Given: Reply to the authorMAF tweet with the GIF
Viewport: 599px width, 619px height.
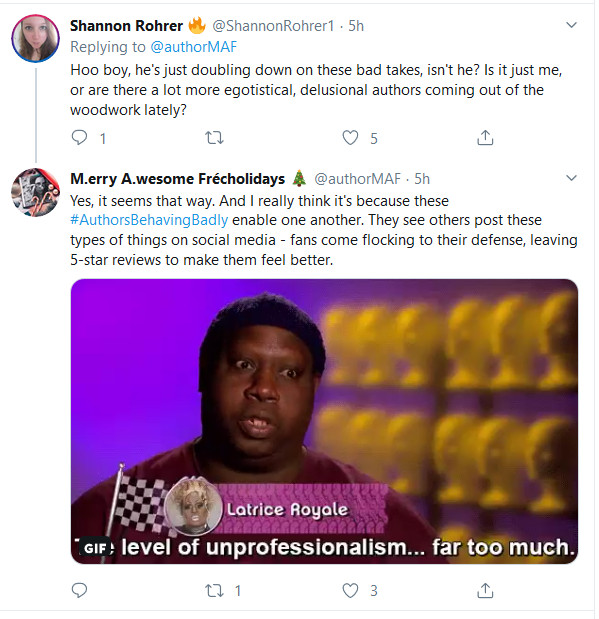Looking at the screenshot, I should pos(79,591).
